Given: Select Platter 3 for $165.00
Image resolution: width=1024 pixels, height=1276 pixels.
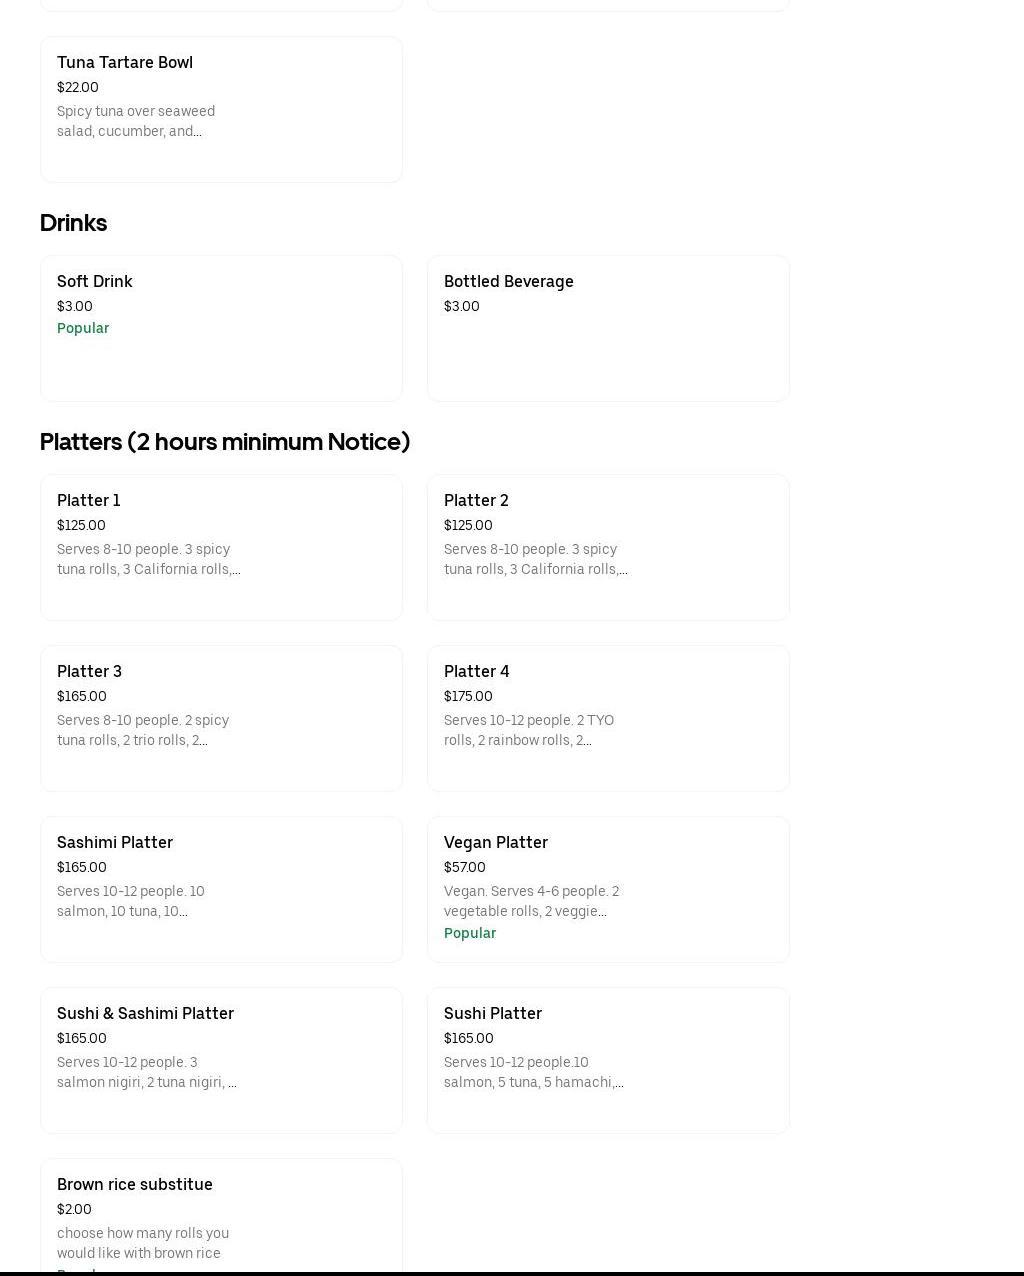Looking at the screenshot, I should pyautogui.click(x=221, y=718).
